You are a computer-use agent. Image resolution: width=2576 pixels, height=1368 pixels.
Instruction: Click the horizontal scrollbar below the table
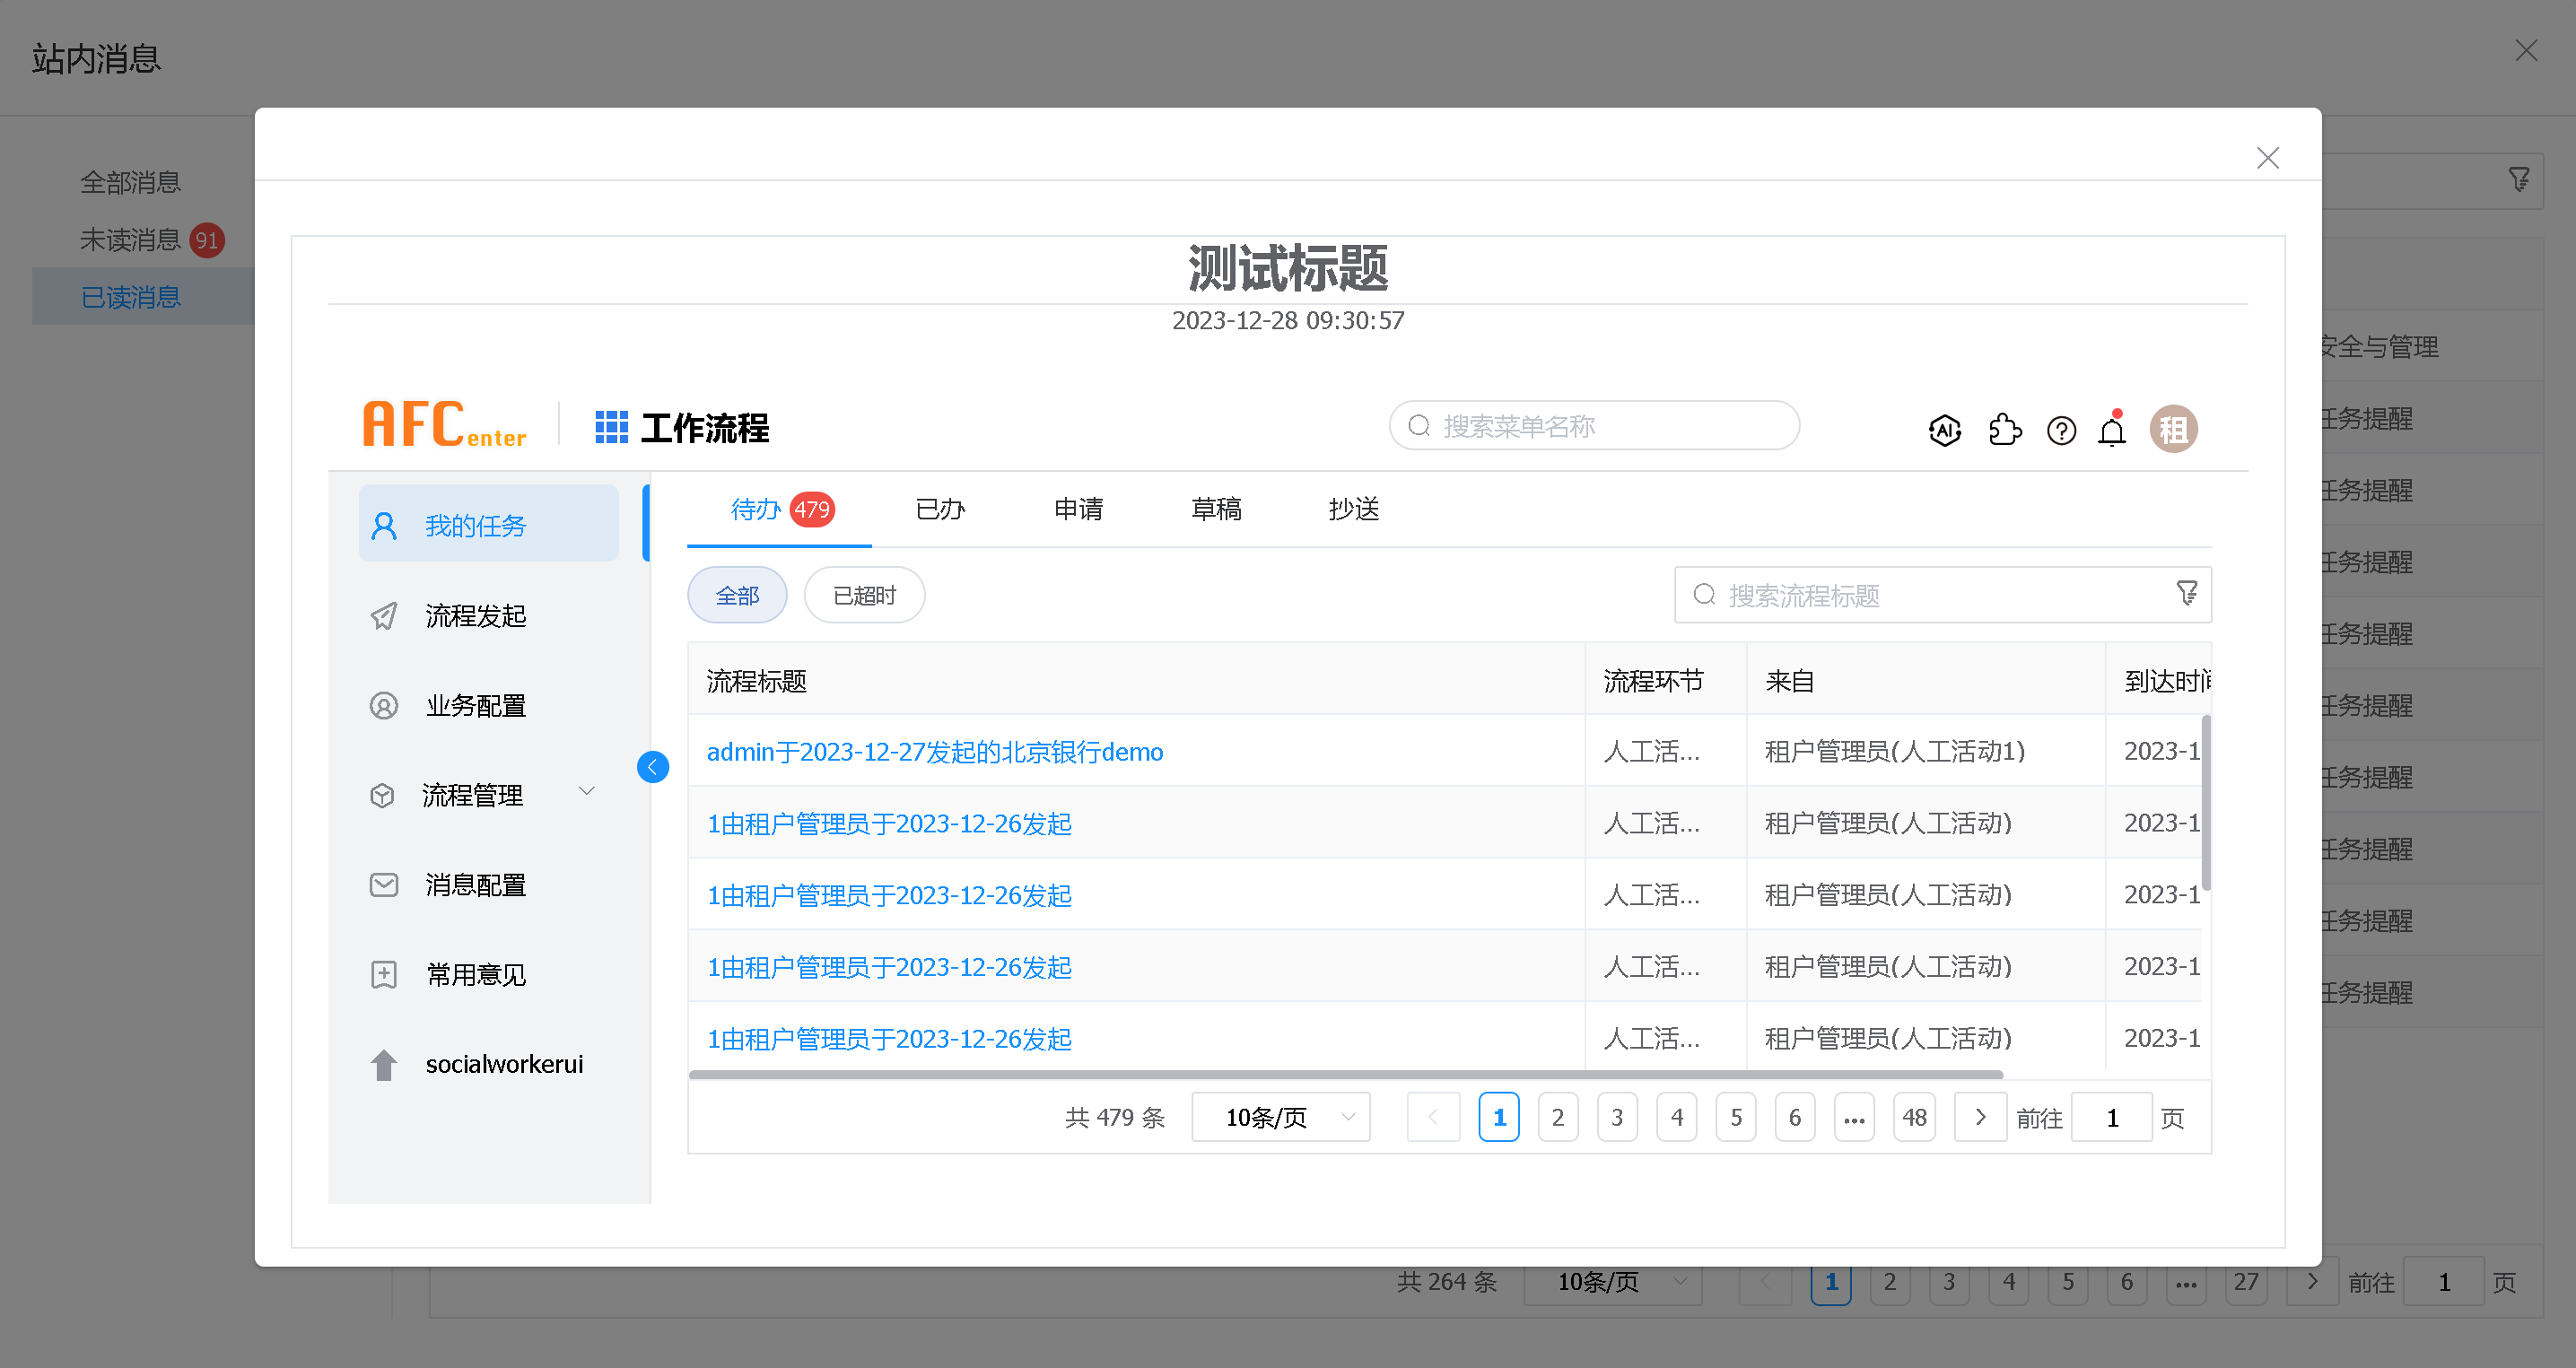1345,1075
